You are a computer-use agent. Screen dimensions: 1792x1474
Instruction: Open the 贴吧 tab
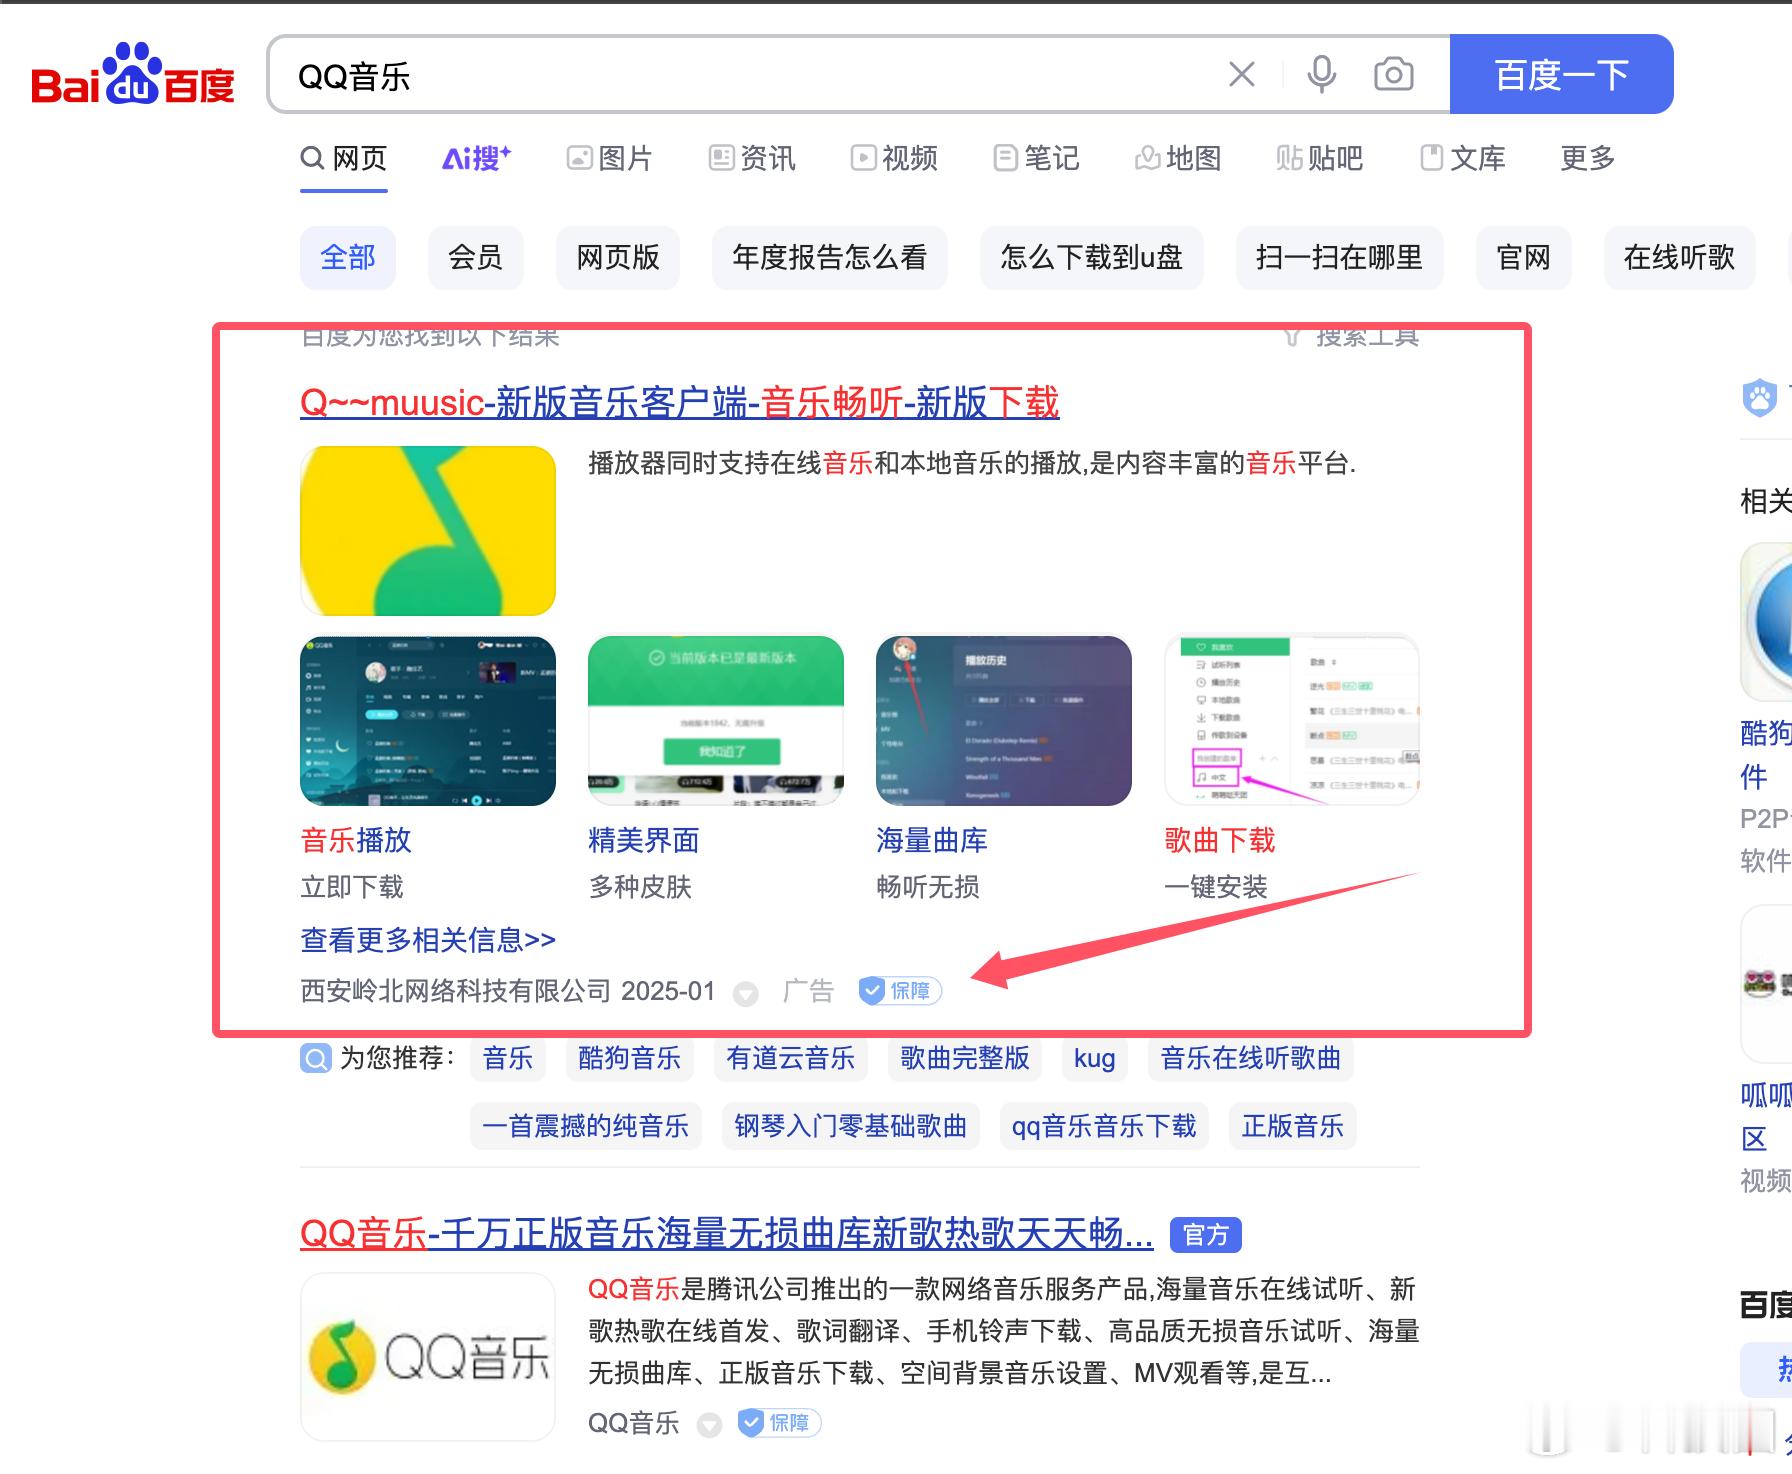point(1320,158)
